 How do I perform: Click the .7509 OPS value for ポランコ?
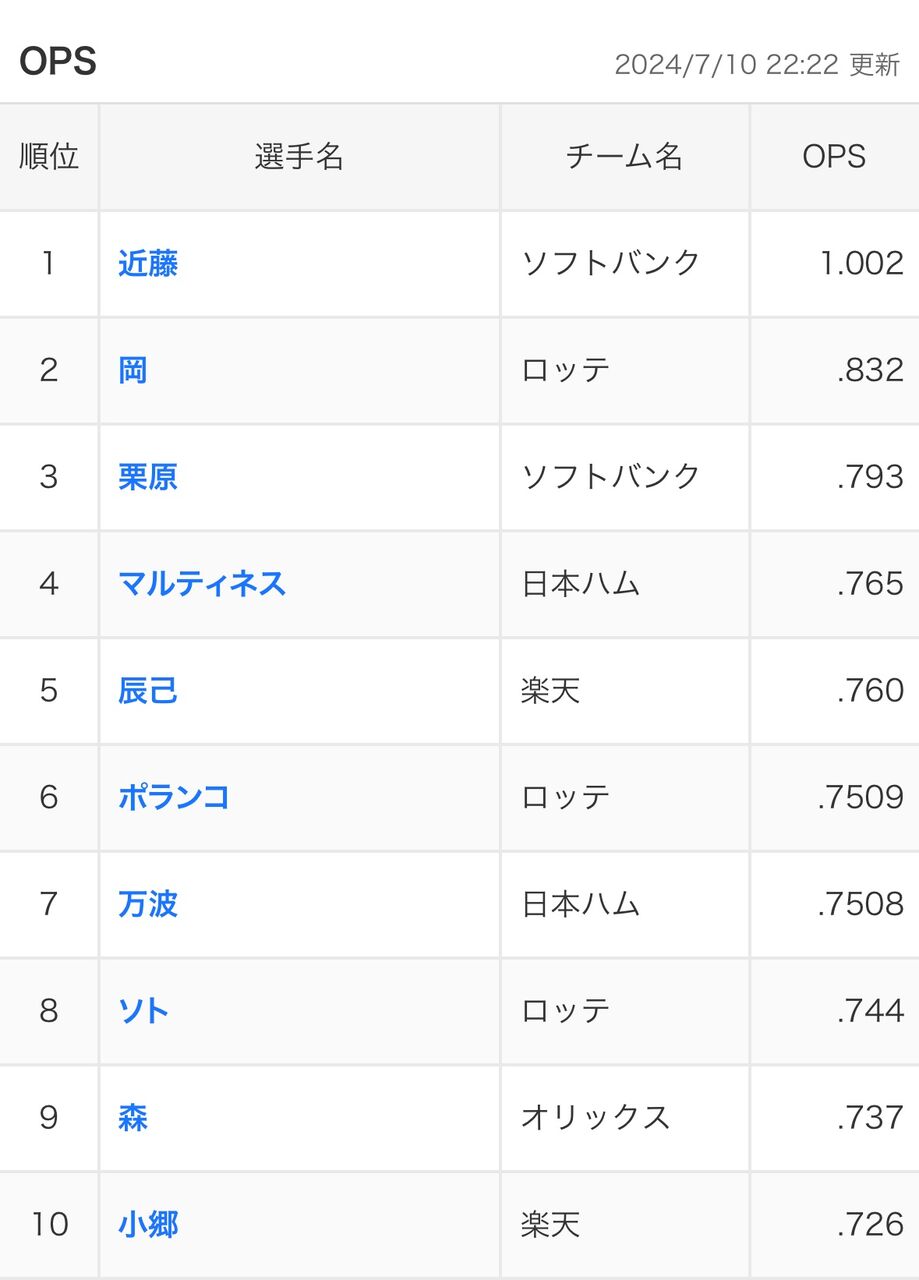pos(860,798)
